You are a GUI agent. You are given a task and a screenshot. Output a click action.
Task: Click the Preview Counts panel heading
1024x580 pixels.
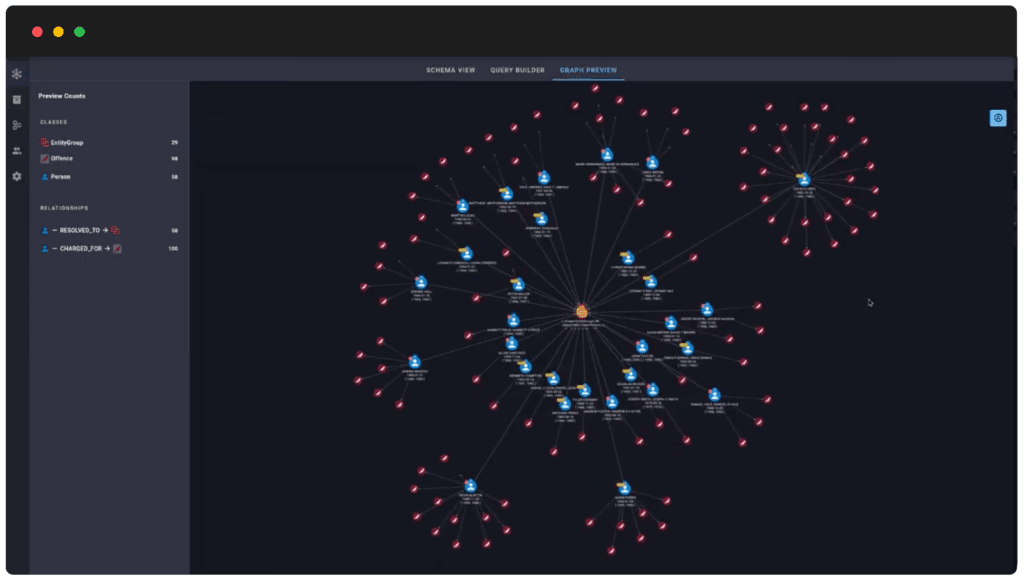[x=62, y=96]
